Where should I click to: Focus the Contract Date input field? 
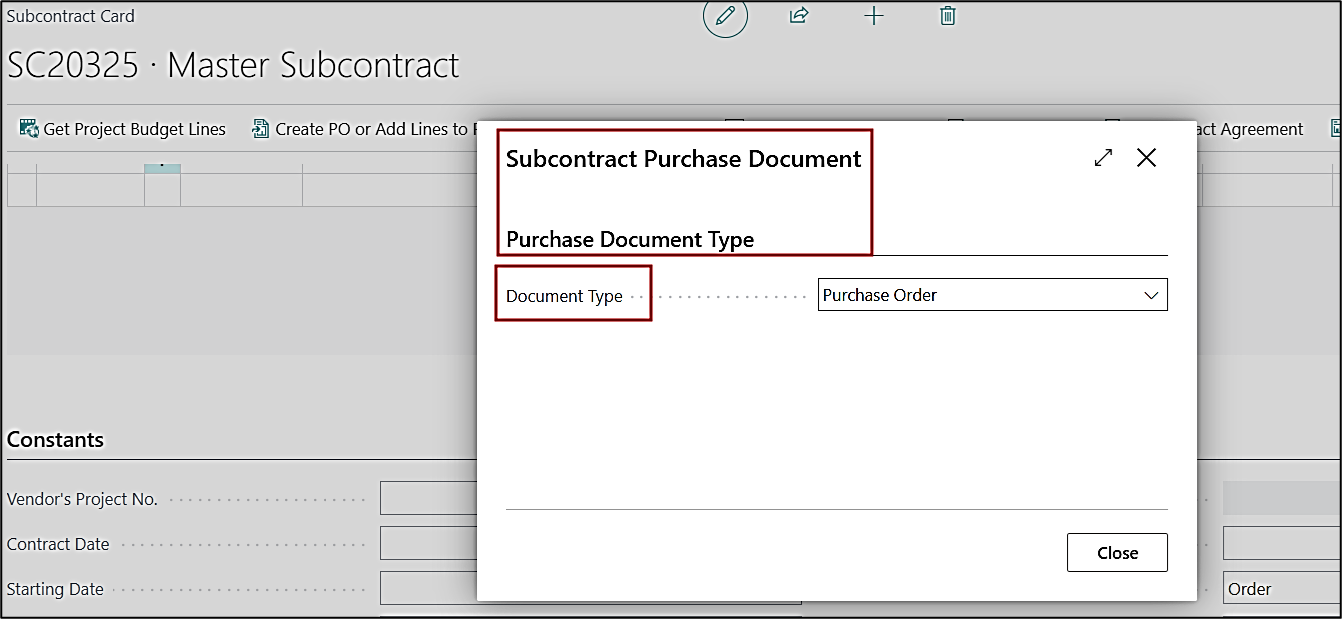(x=428, y=544)
